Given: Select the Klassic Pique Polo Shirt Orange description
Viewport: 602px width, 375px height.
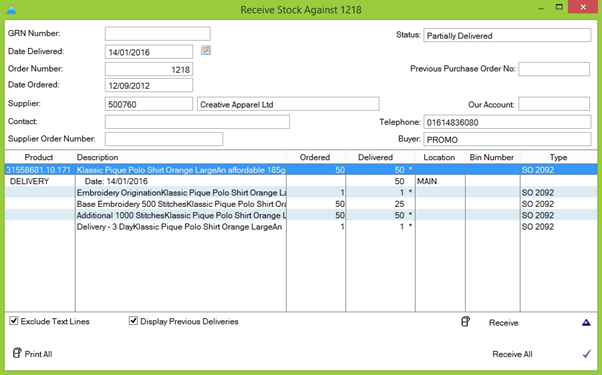Looking at the screenshot, I should point(181,170).
